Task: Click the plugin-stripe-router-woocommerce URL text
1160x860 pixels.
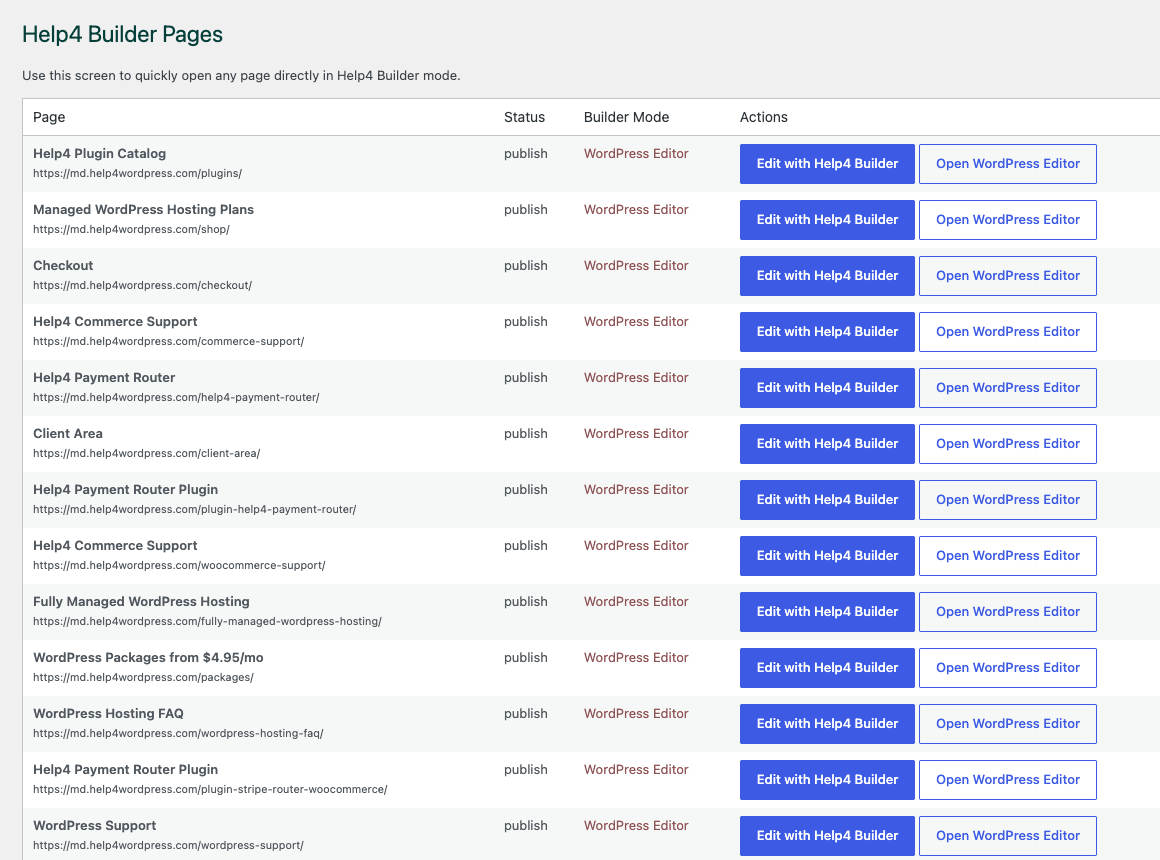Action: 210,789
